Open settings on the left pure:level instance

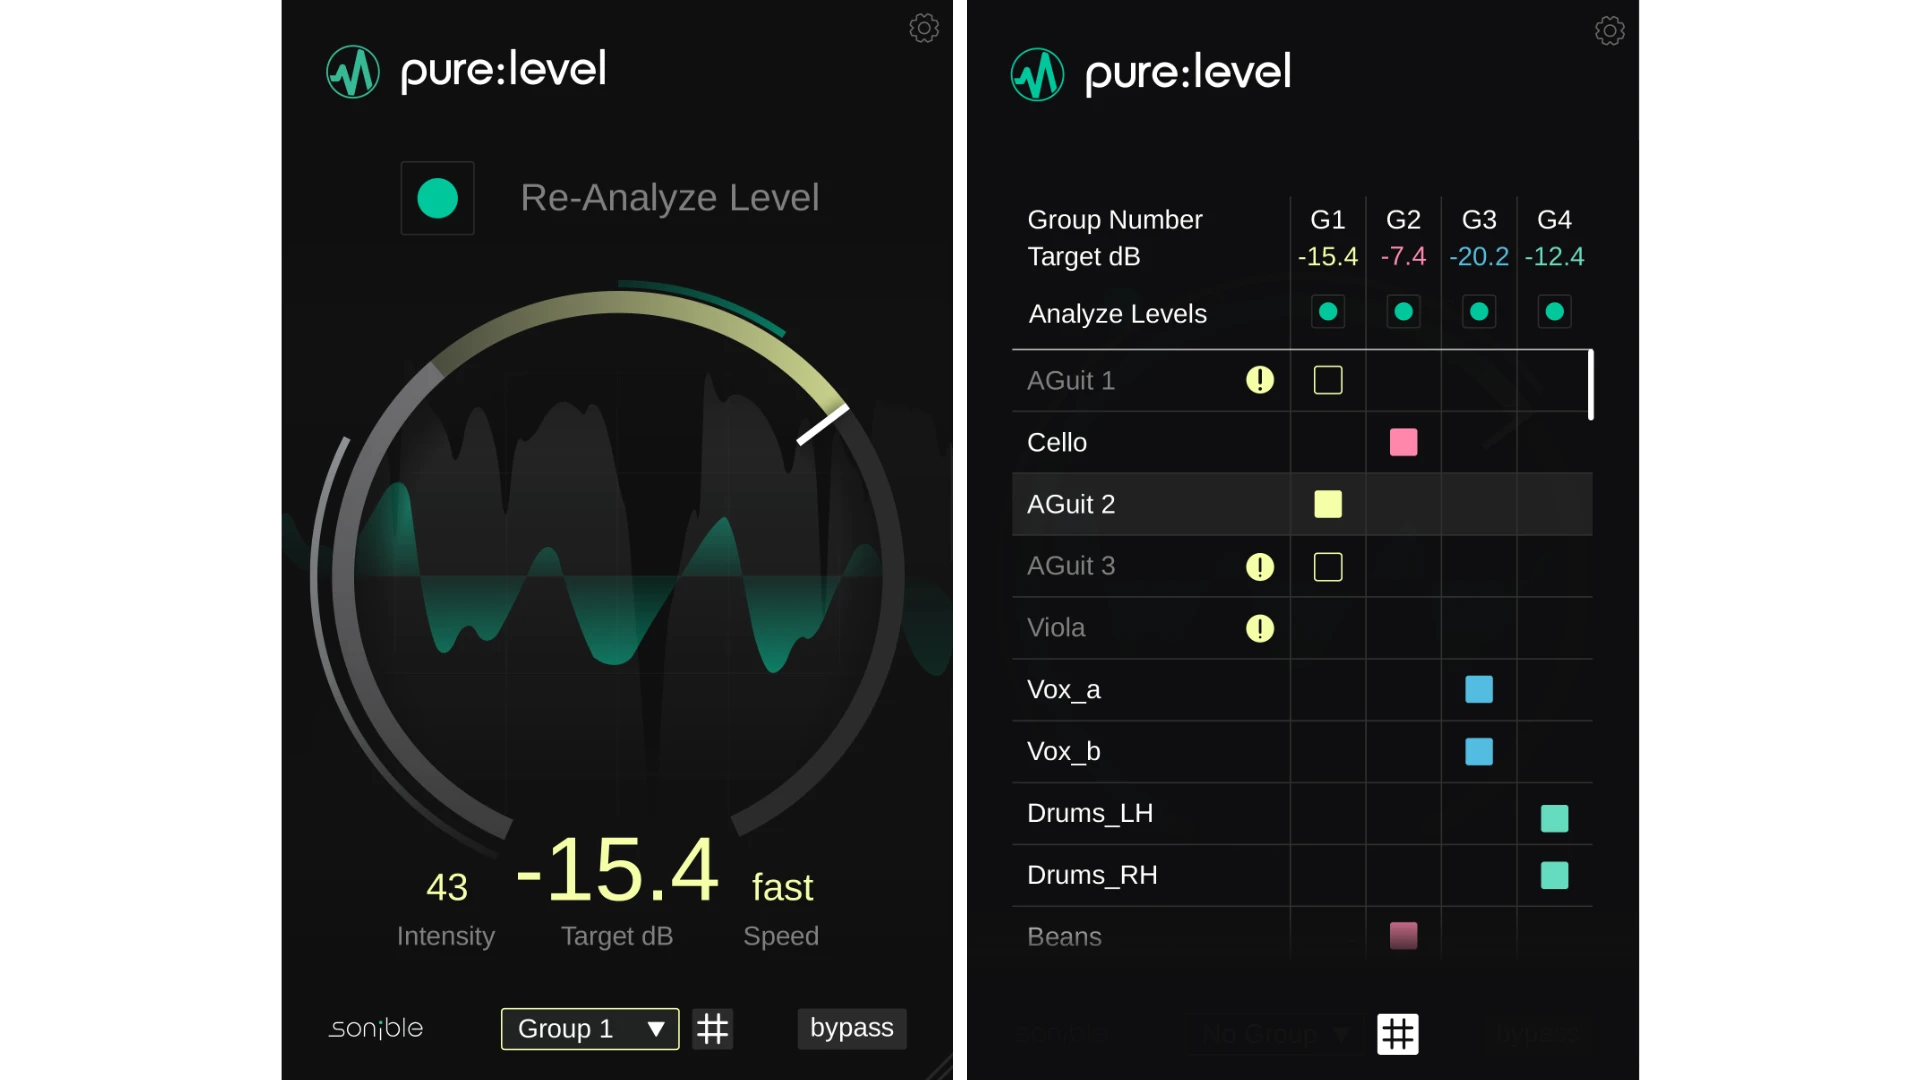[923, 28]
